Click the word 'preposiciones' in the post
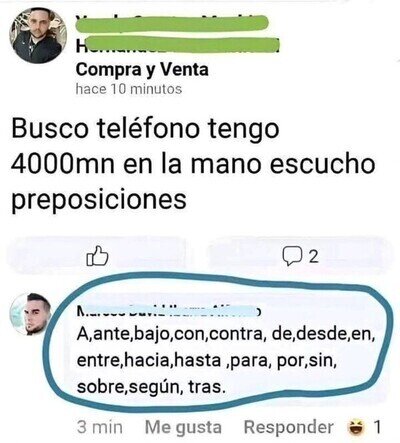This screenshot has width=400, height=443. [x=99, y=201]
